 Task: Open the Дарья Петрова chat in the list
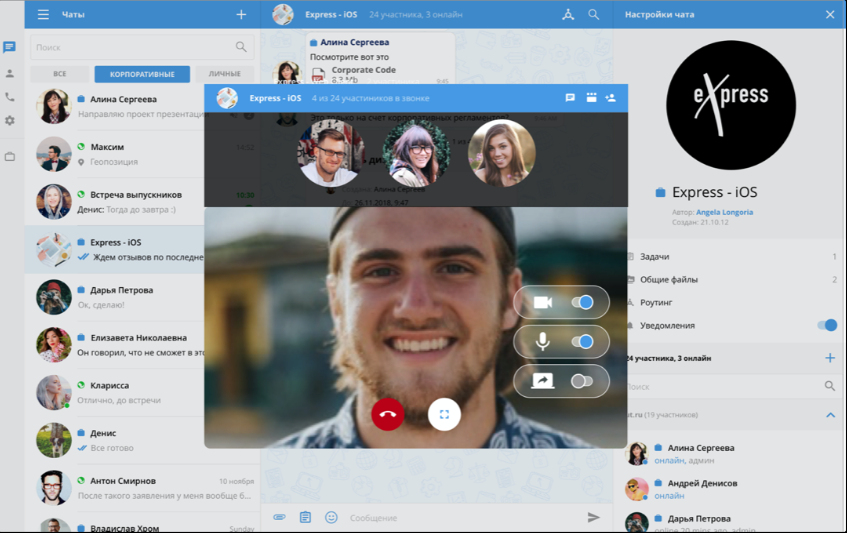pos(115,297)
